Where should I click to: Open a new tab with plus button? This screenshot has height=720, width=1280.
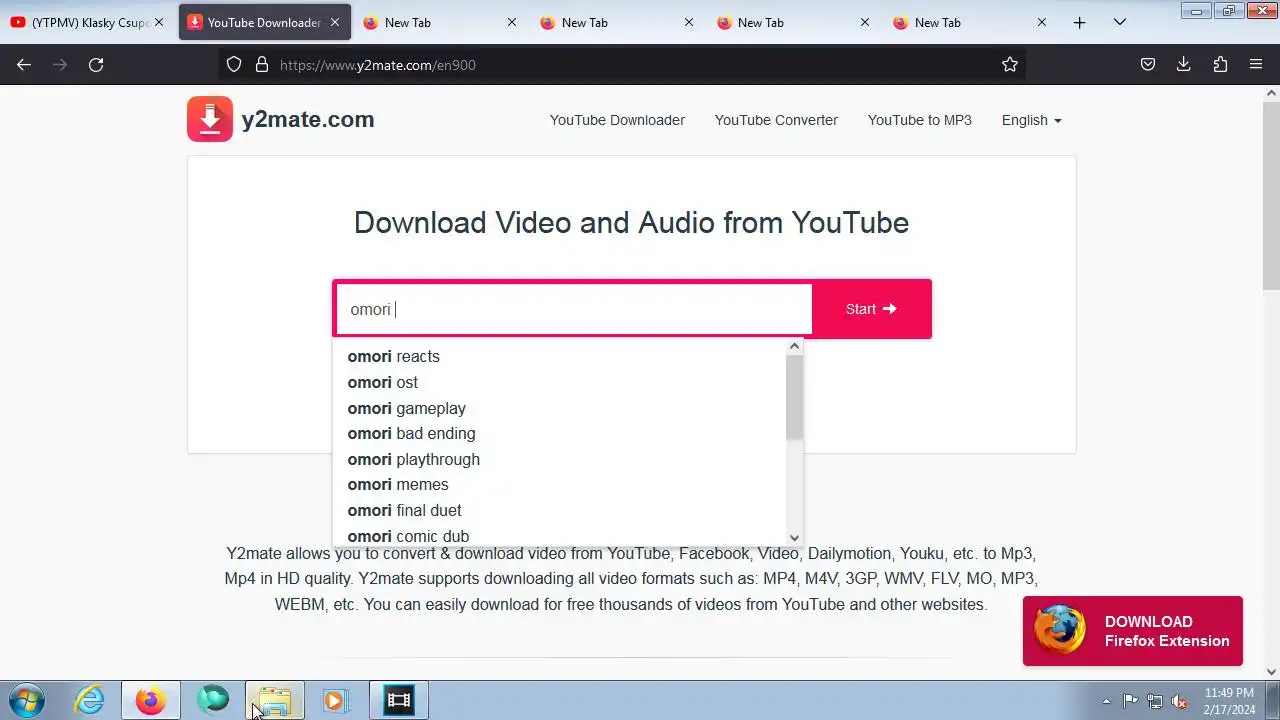coord(1079,22)
